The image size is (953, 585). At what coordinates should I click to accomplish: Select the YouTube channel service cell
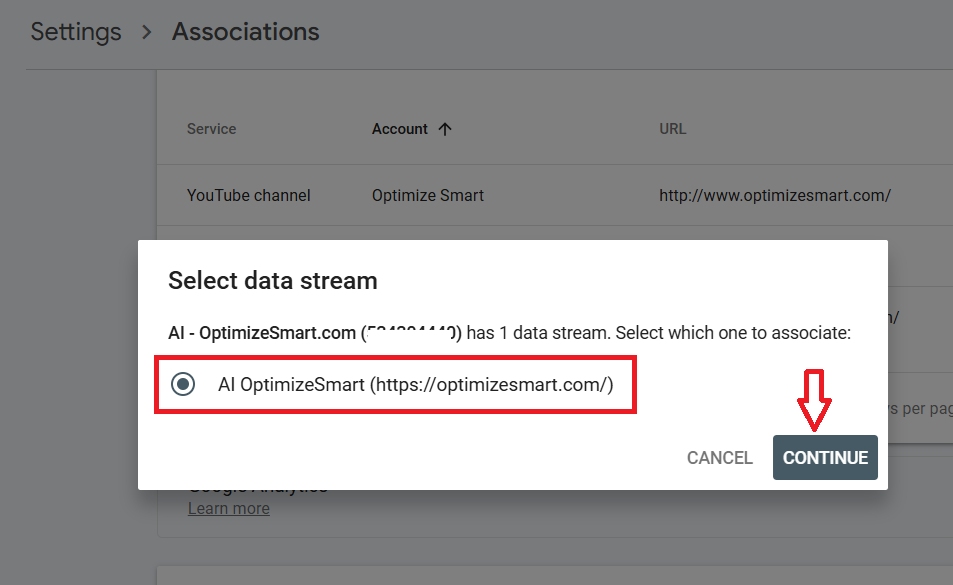pos(249,195)
